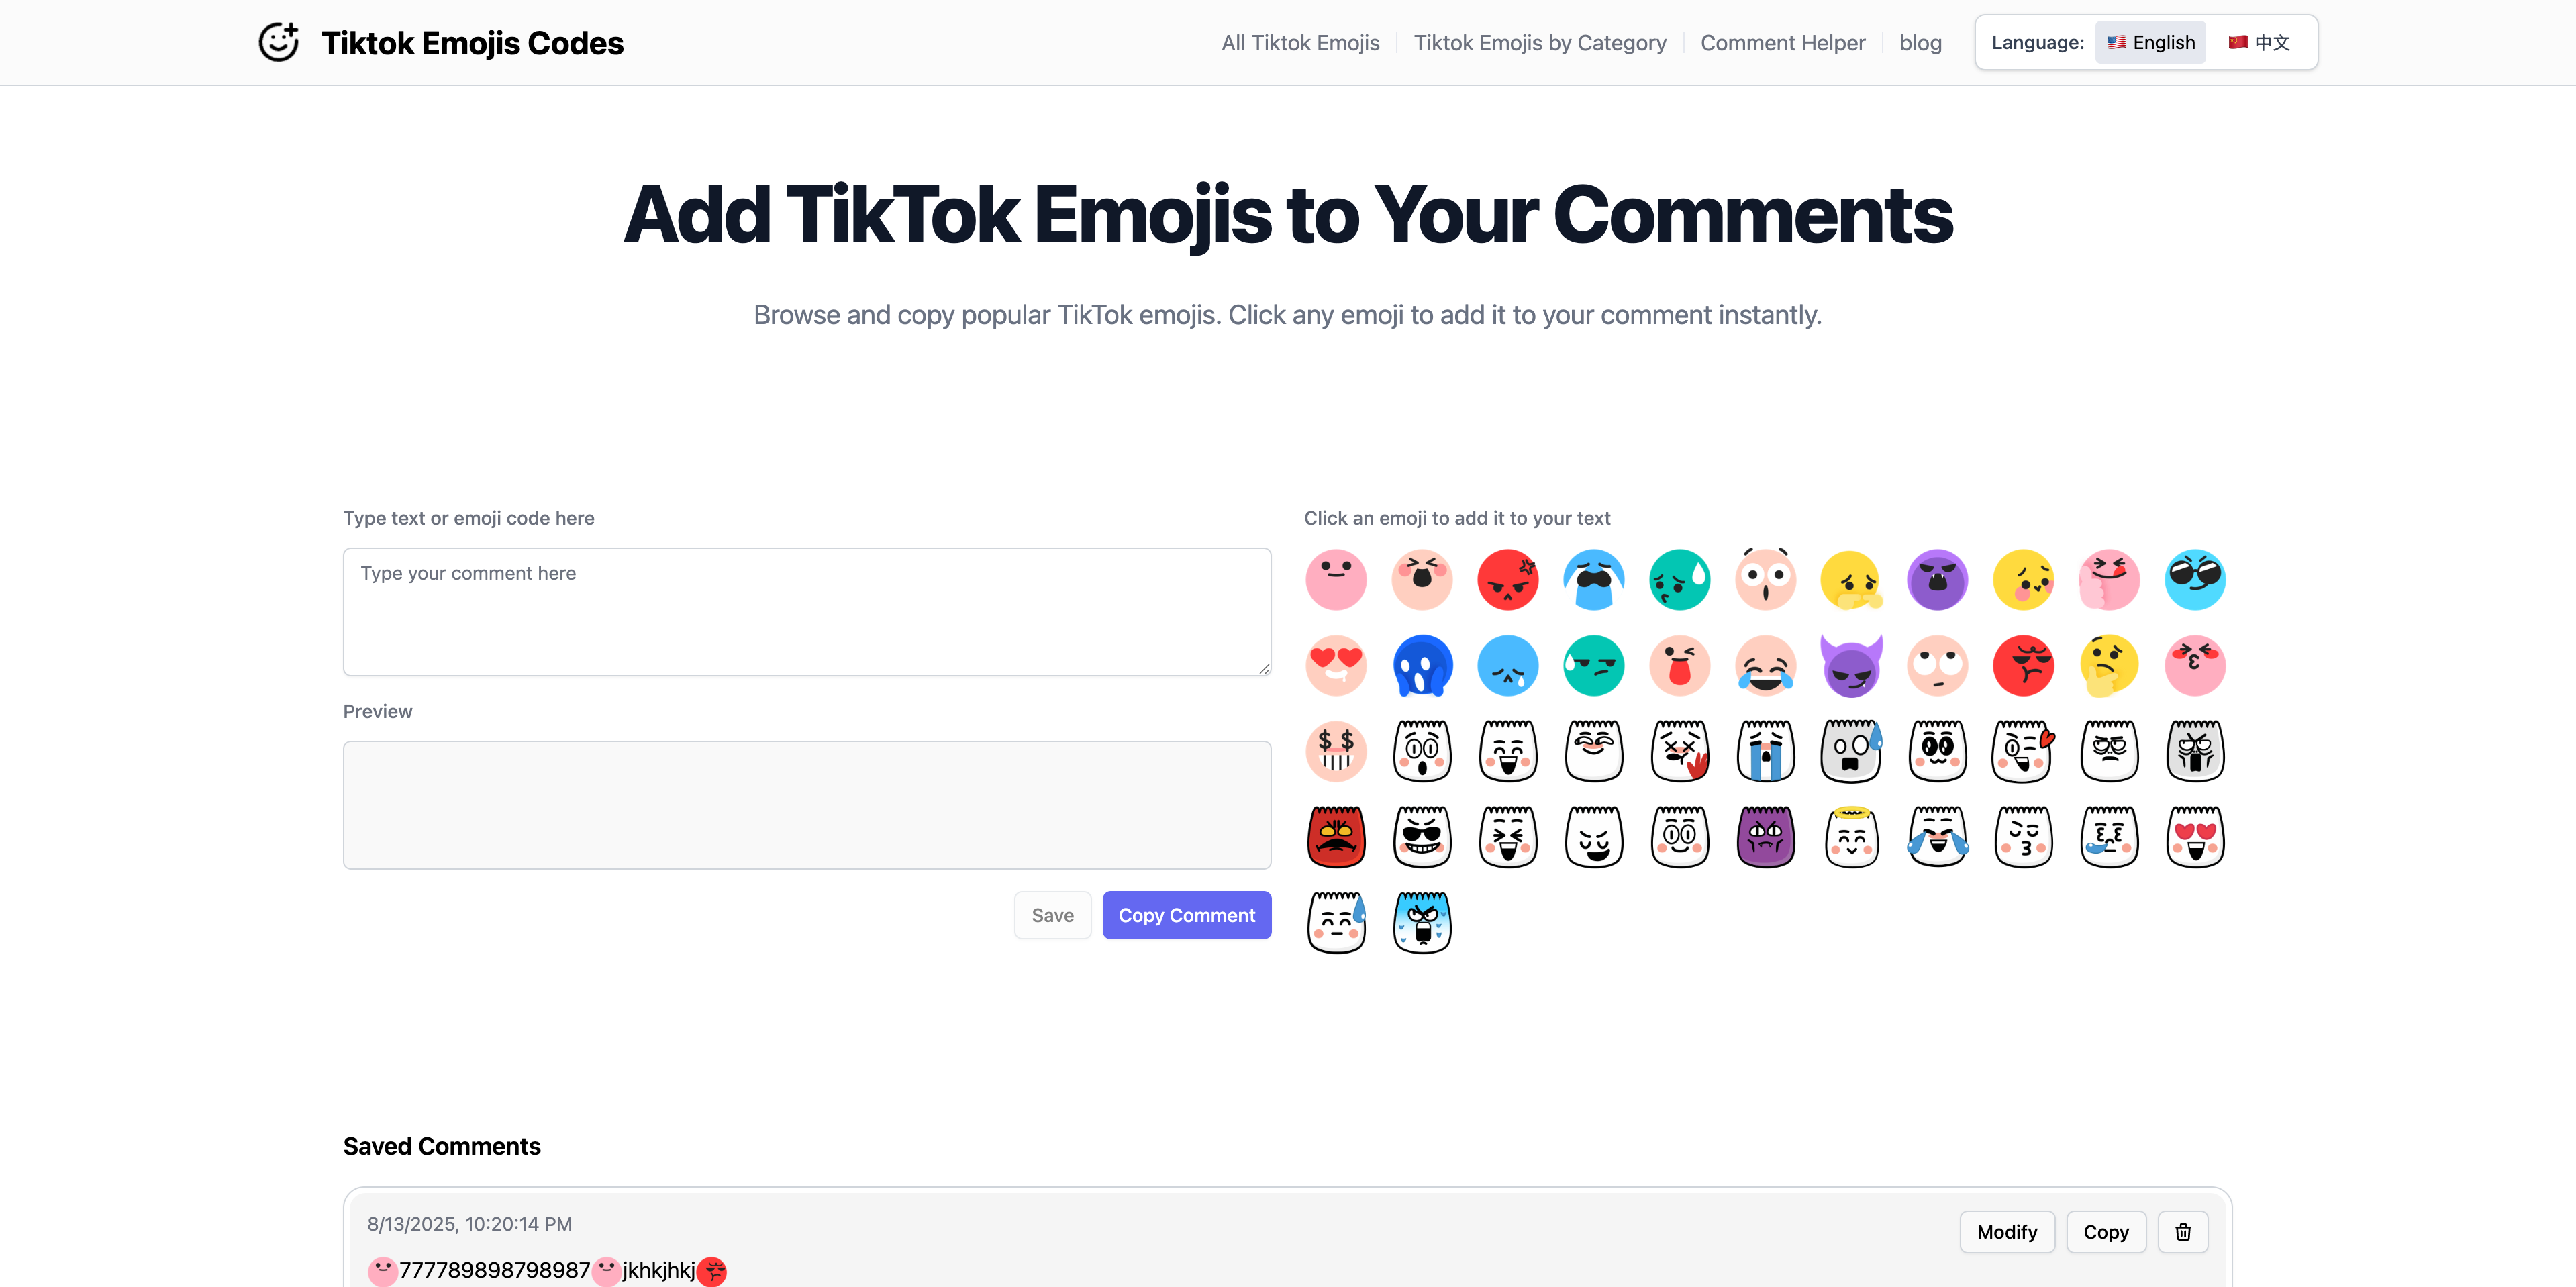Insert the white square emoji with X eyes
The image size is (2576, 1287).
[1680, 751]
